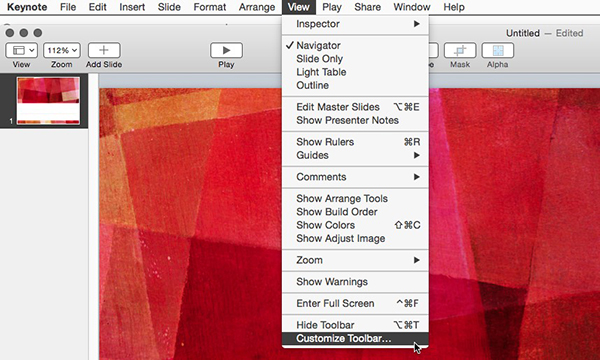Image resolution: width=600 pixels, height=360 pixels.
Task: Open the Share menu
Action: click(x=367, y=7)
